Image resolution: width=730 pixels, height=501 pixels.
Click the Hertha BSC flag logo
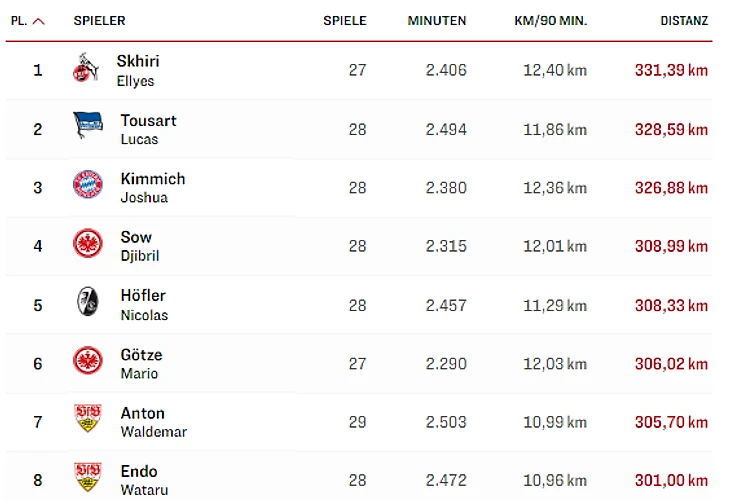point(87,128)
